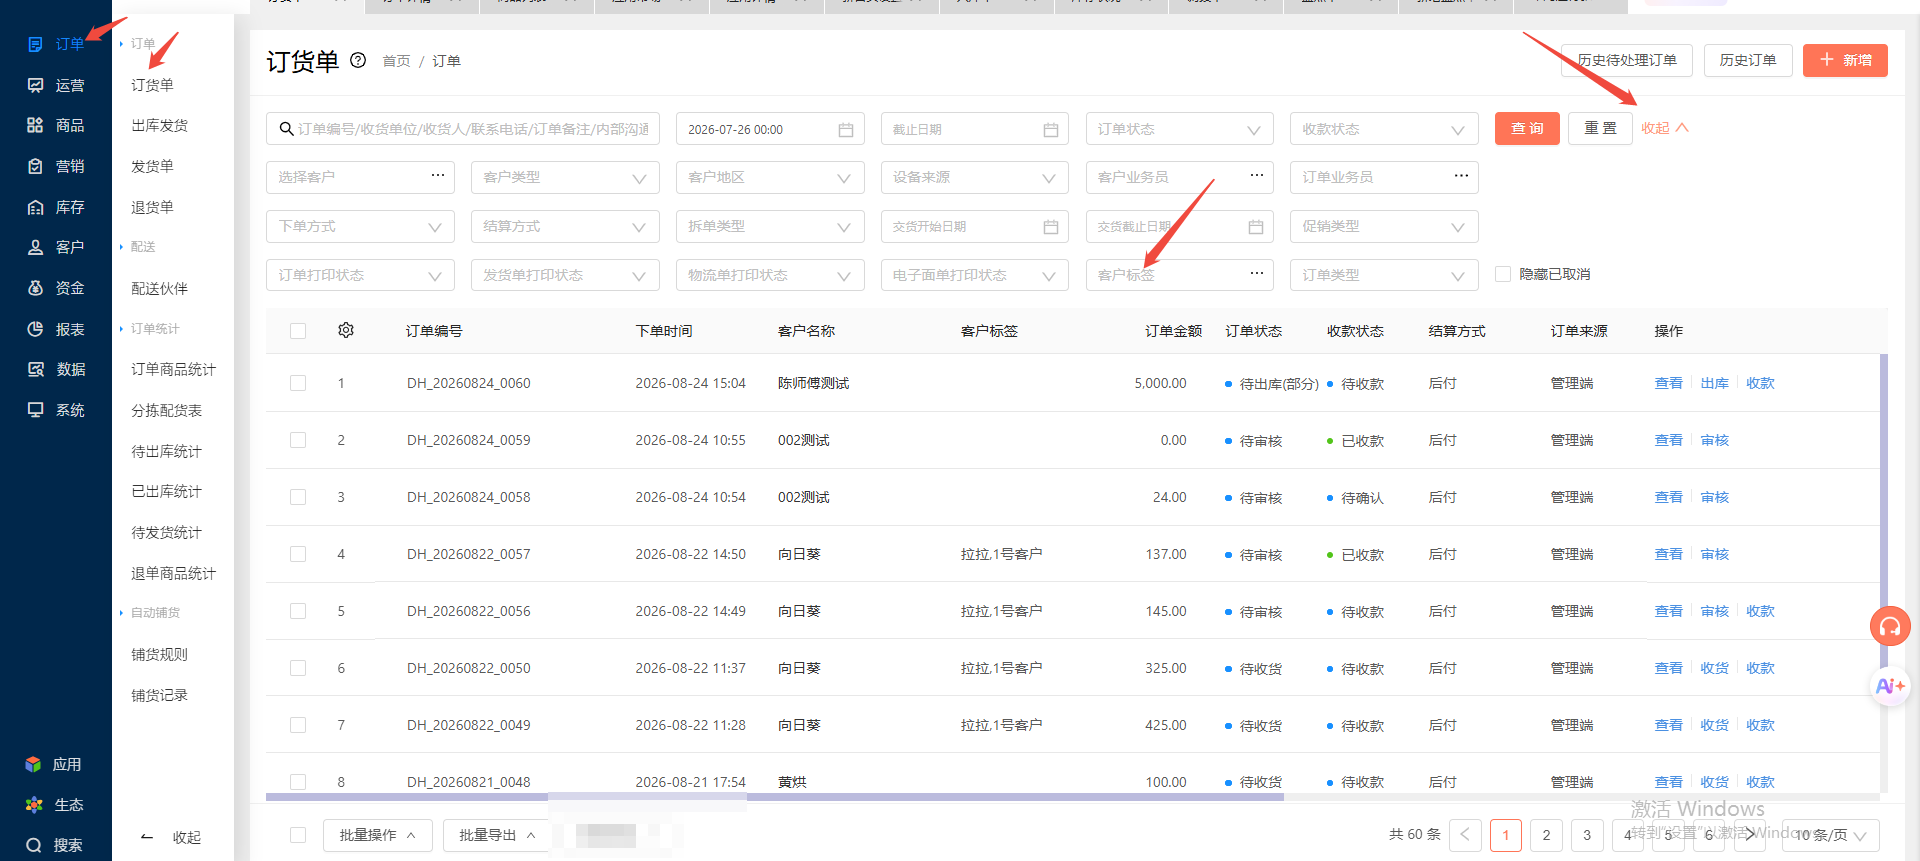The image size is (1920, 861).
Task: Check the row for order DH_20260822_0050
Action: [298, 668]
